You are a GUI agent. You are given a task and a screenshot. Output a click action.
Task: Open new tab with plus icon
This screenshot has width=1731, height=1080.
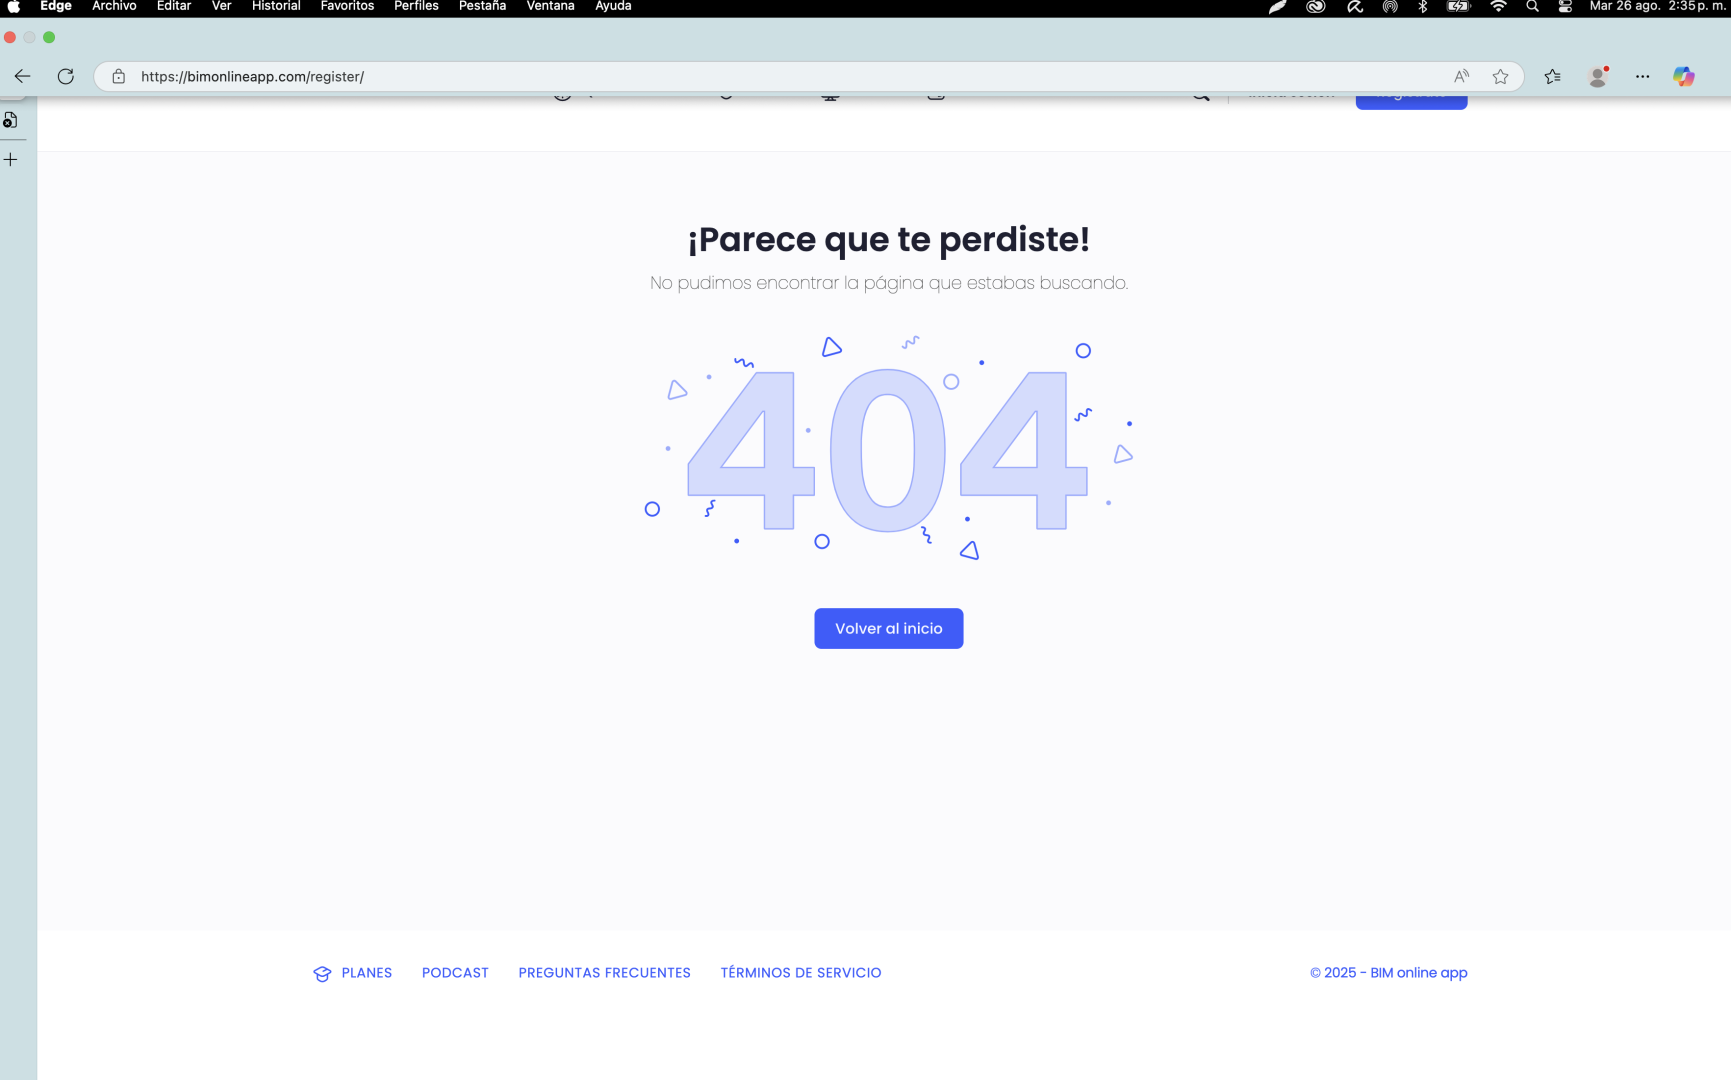pyautogui.click(x=11, y=159)
